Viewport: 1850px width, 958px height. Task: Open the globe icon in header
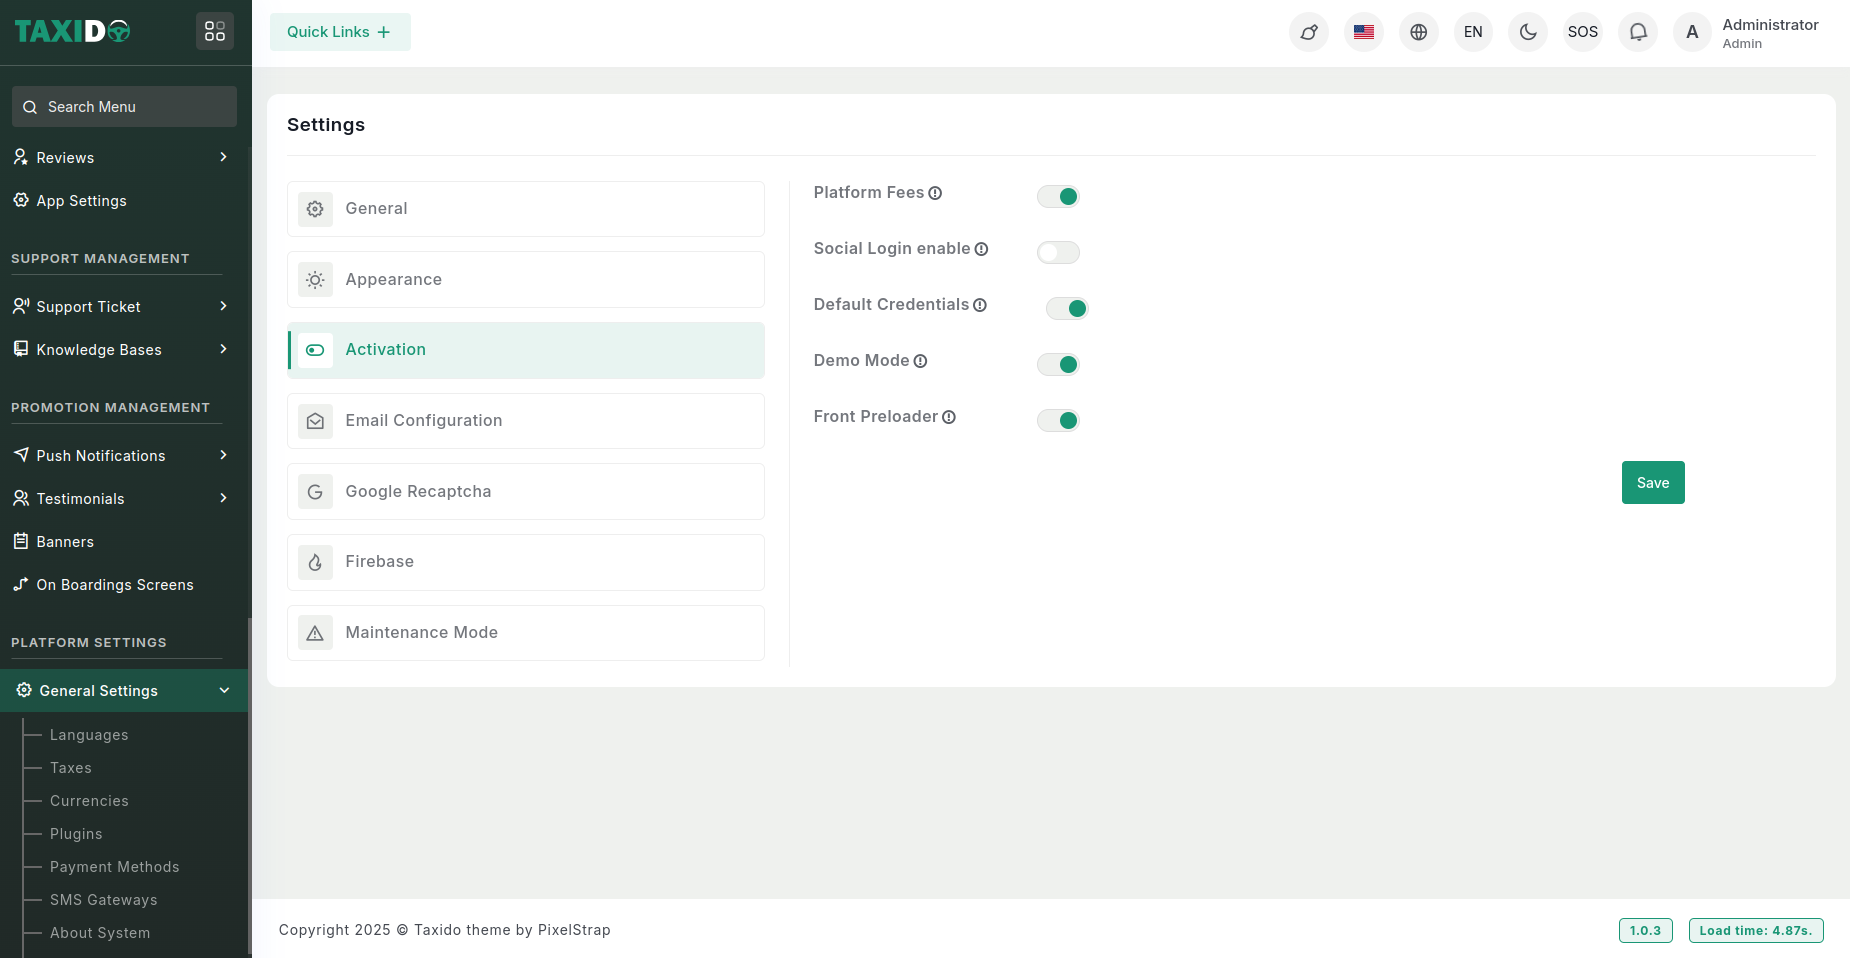click(x=1418, y=32)
